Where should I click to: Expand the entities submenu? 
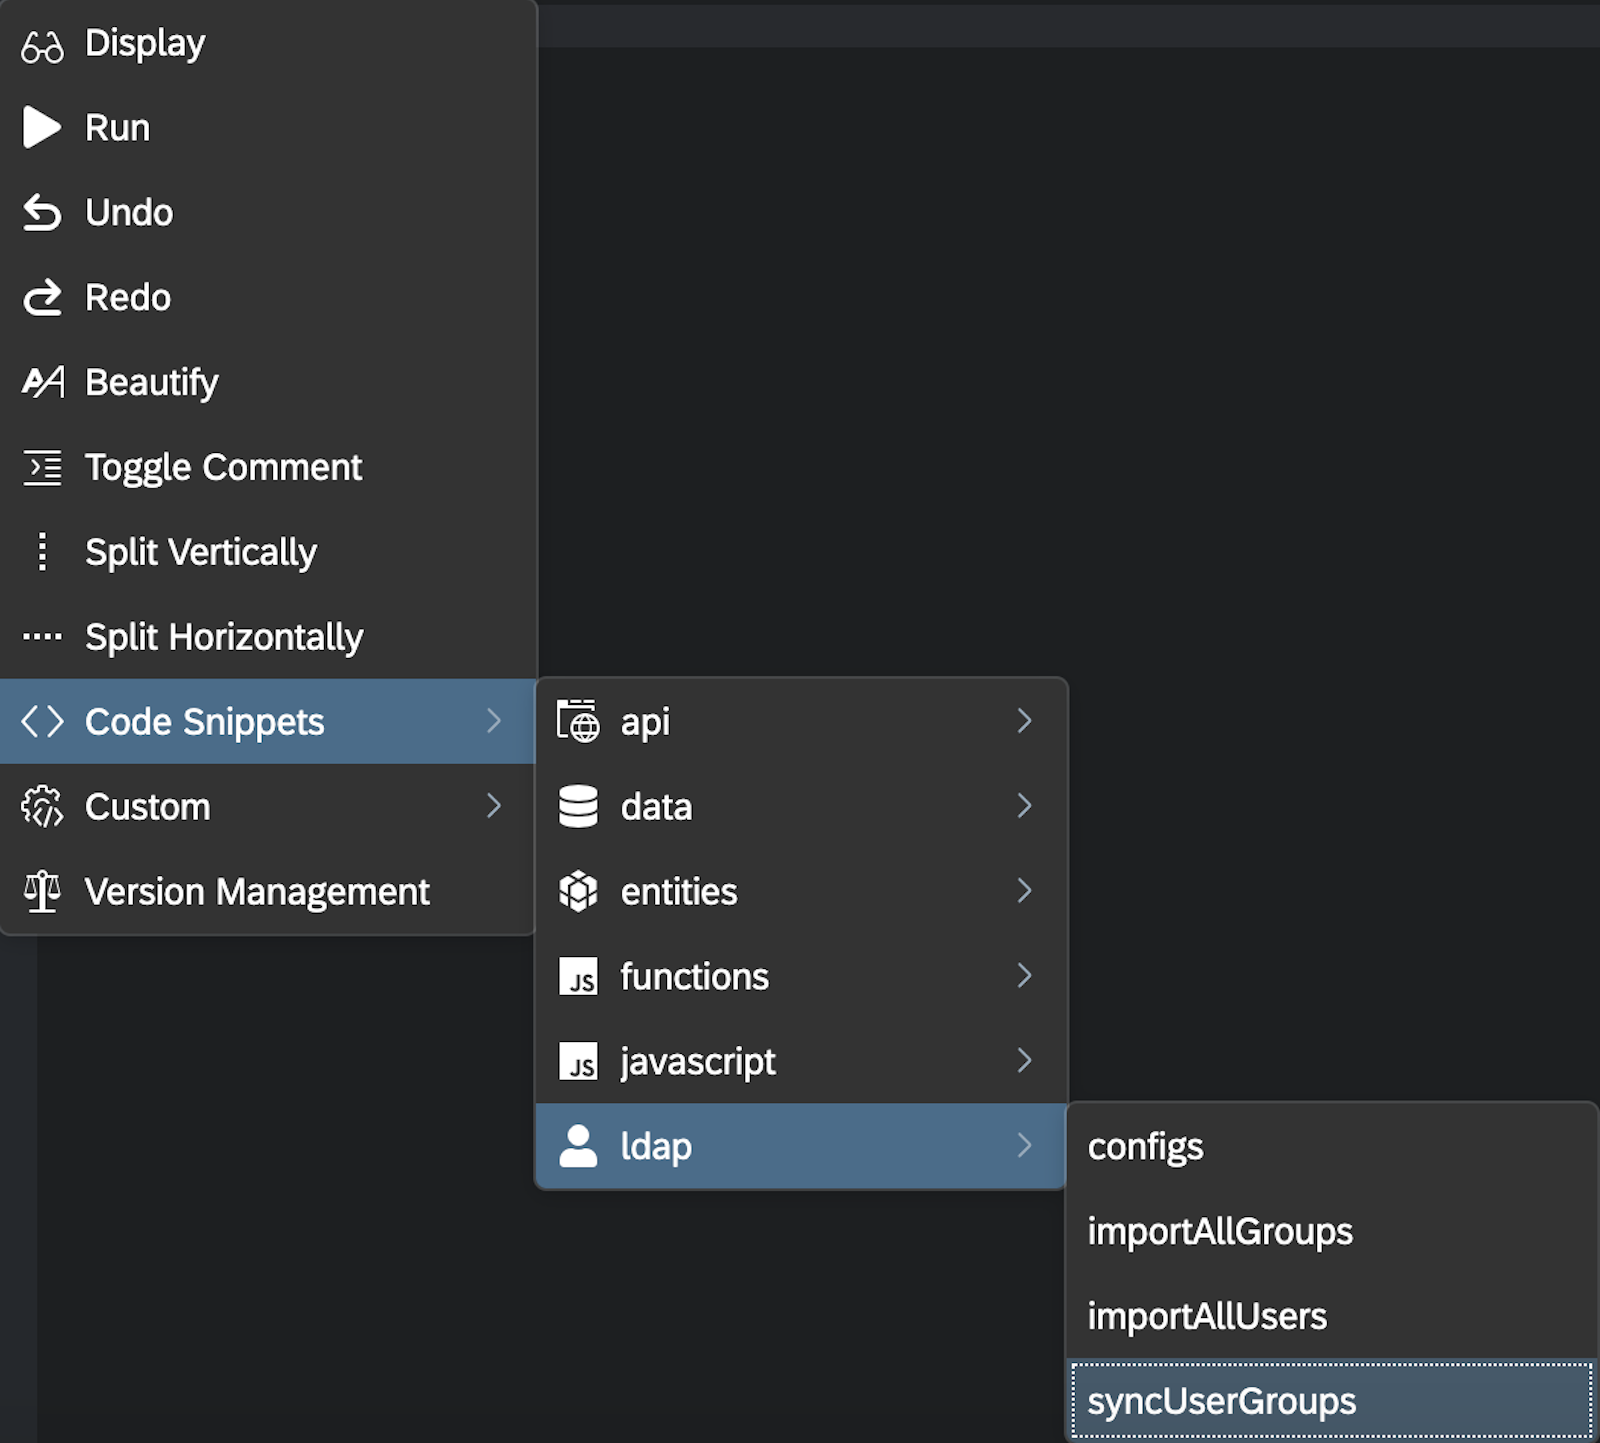678,891
